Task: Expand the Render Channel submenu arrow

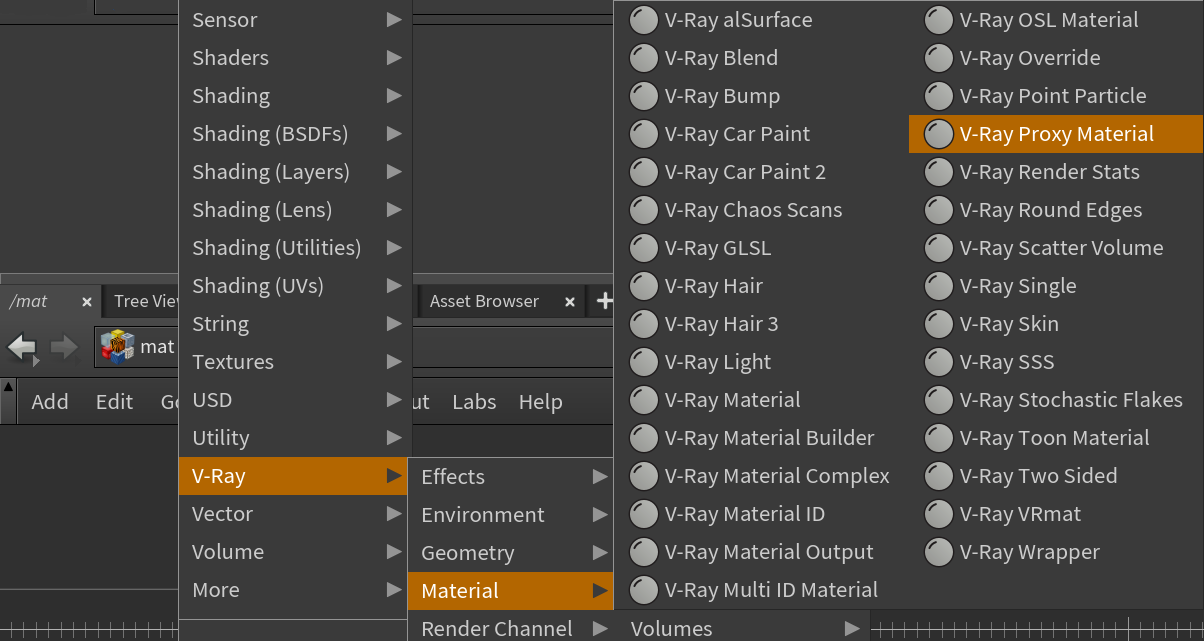Action: (600, 629)
